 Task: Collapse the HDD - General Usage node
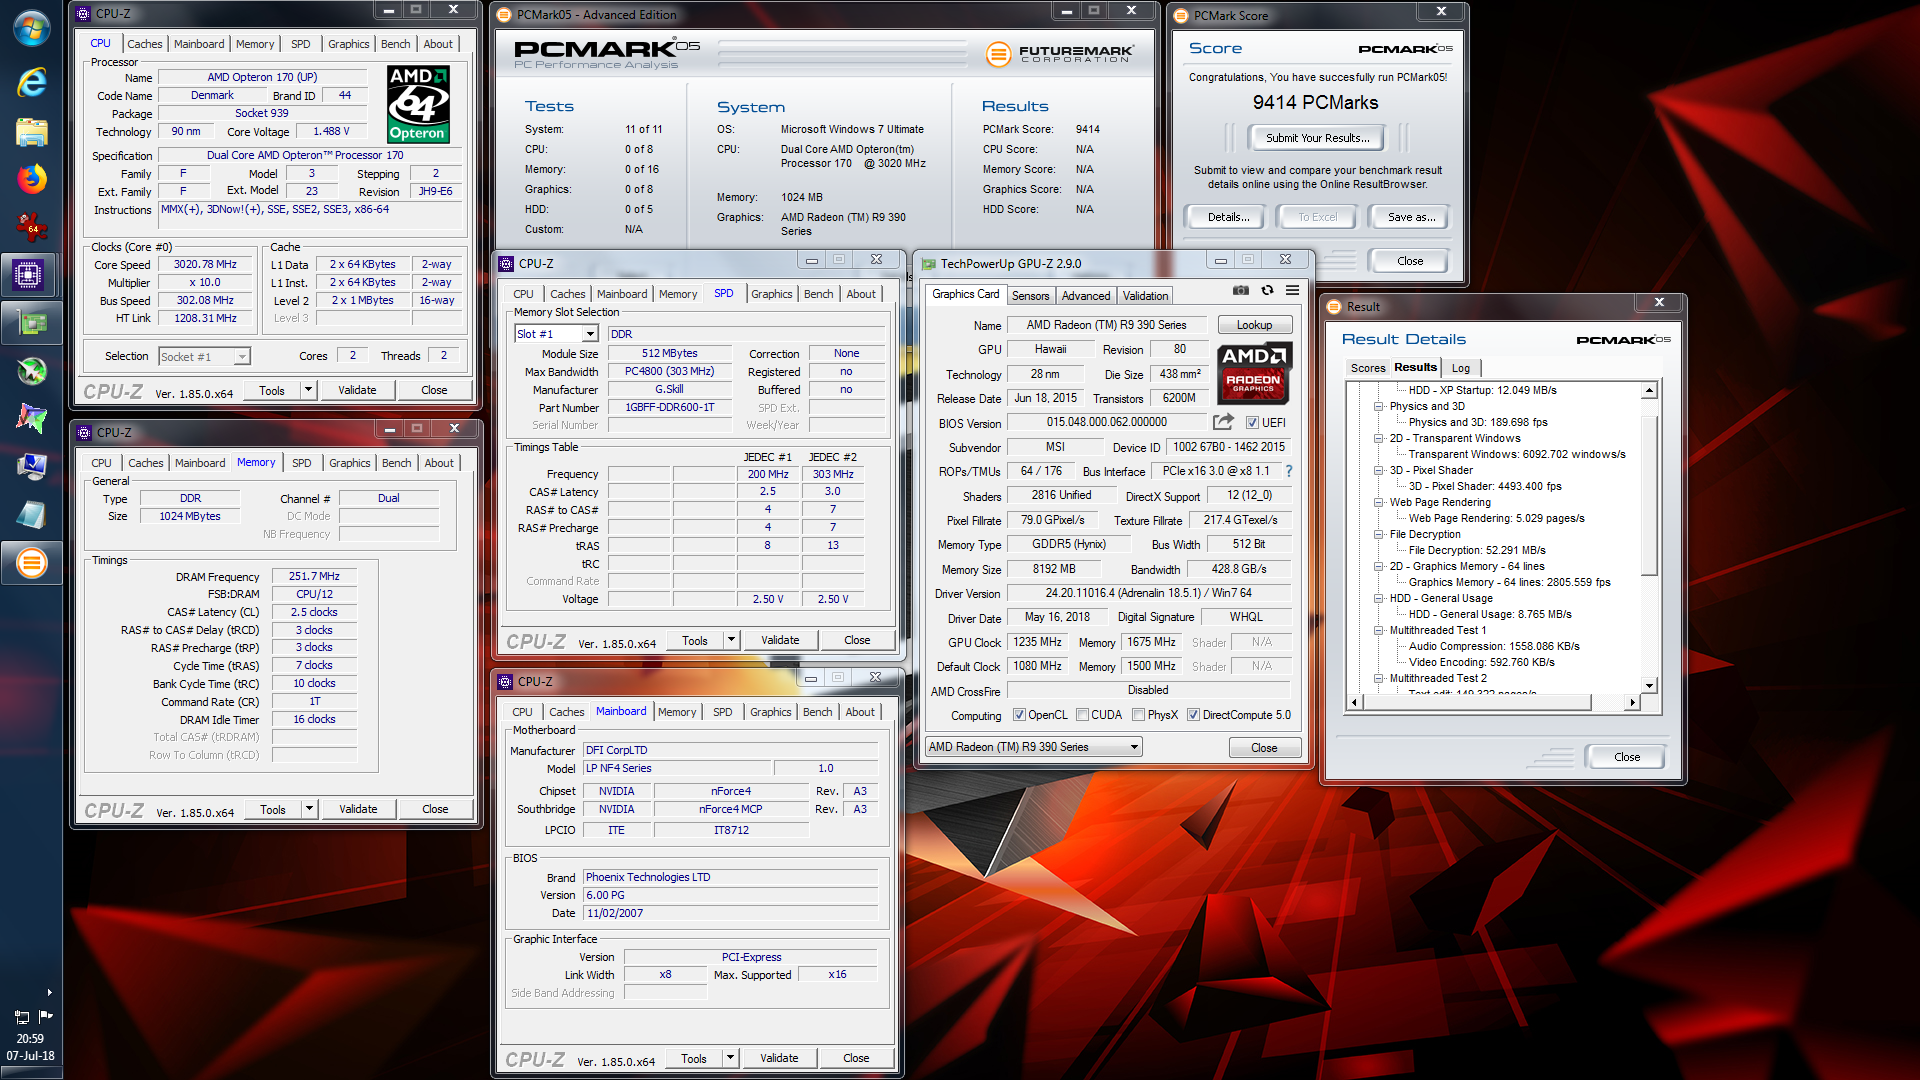coord(1378,598)
